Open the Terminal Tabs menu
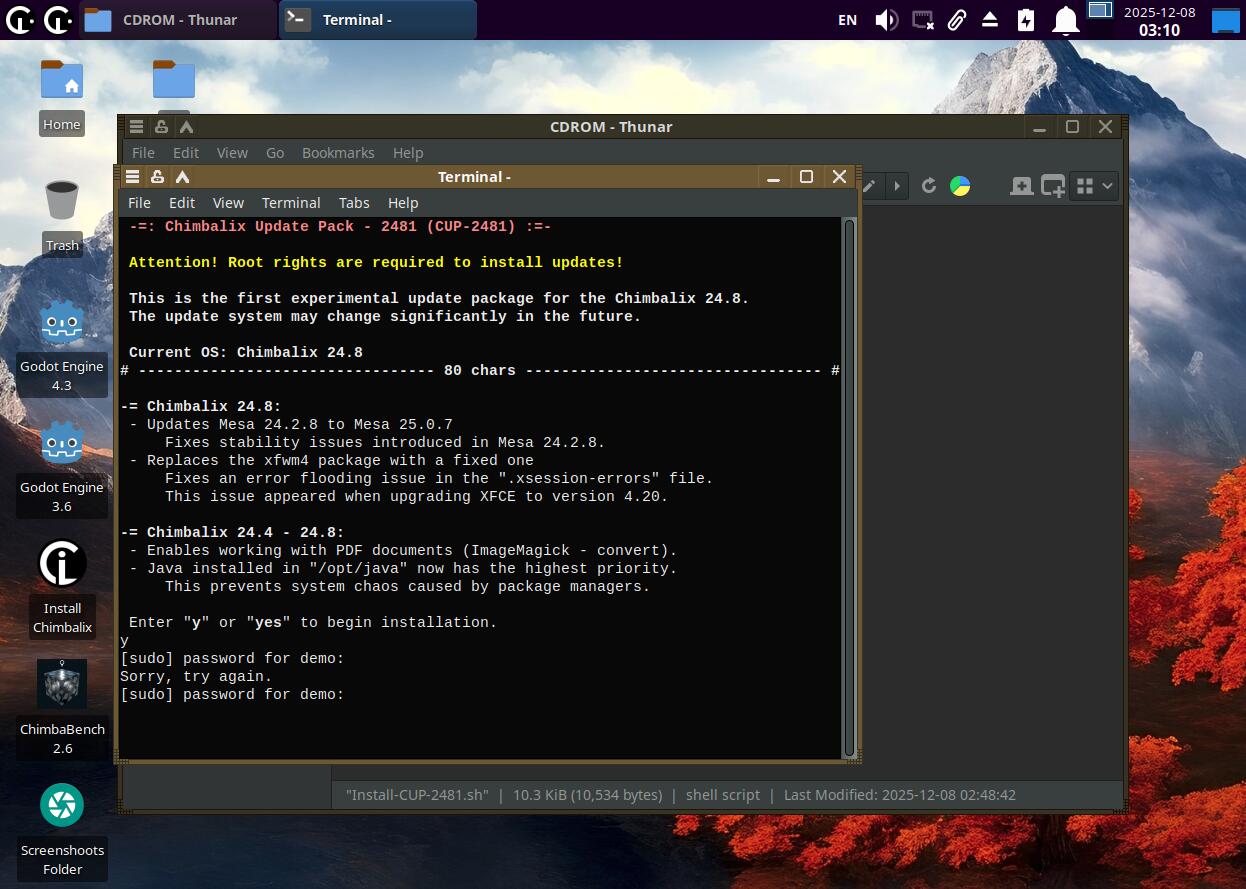Screen dimensions: 1246x889 coord(354,203)
